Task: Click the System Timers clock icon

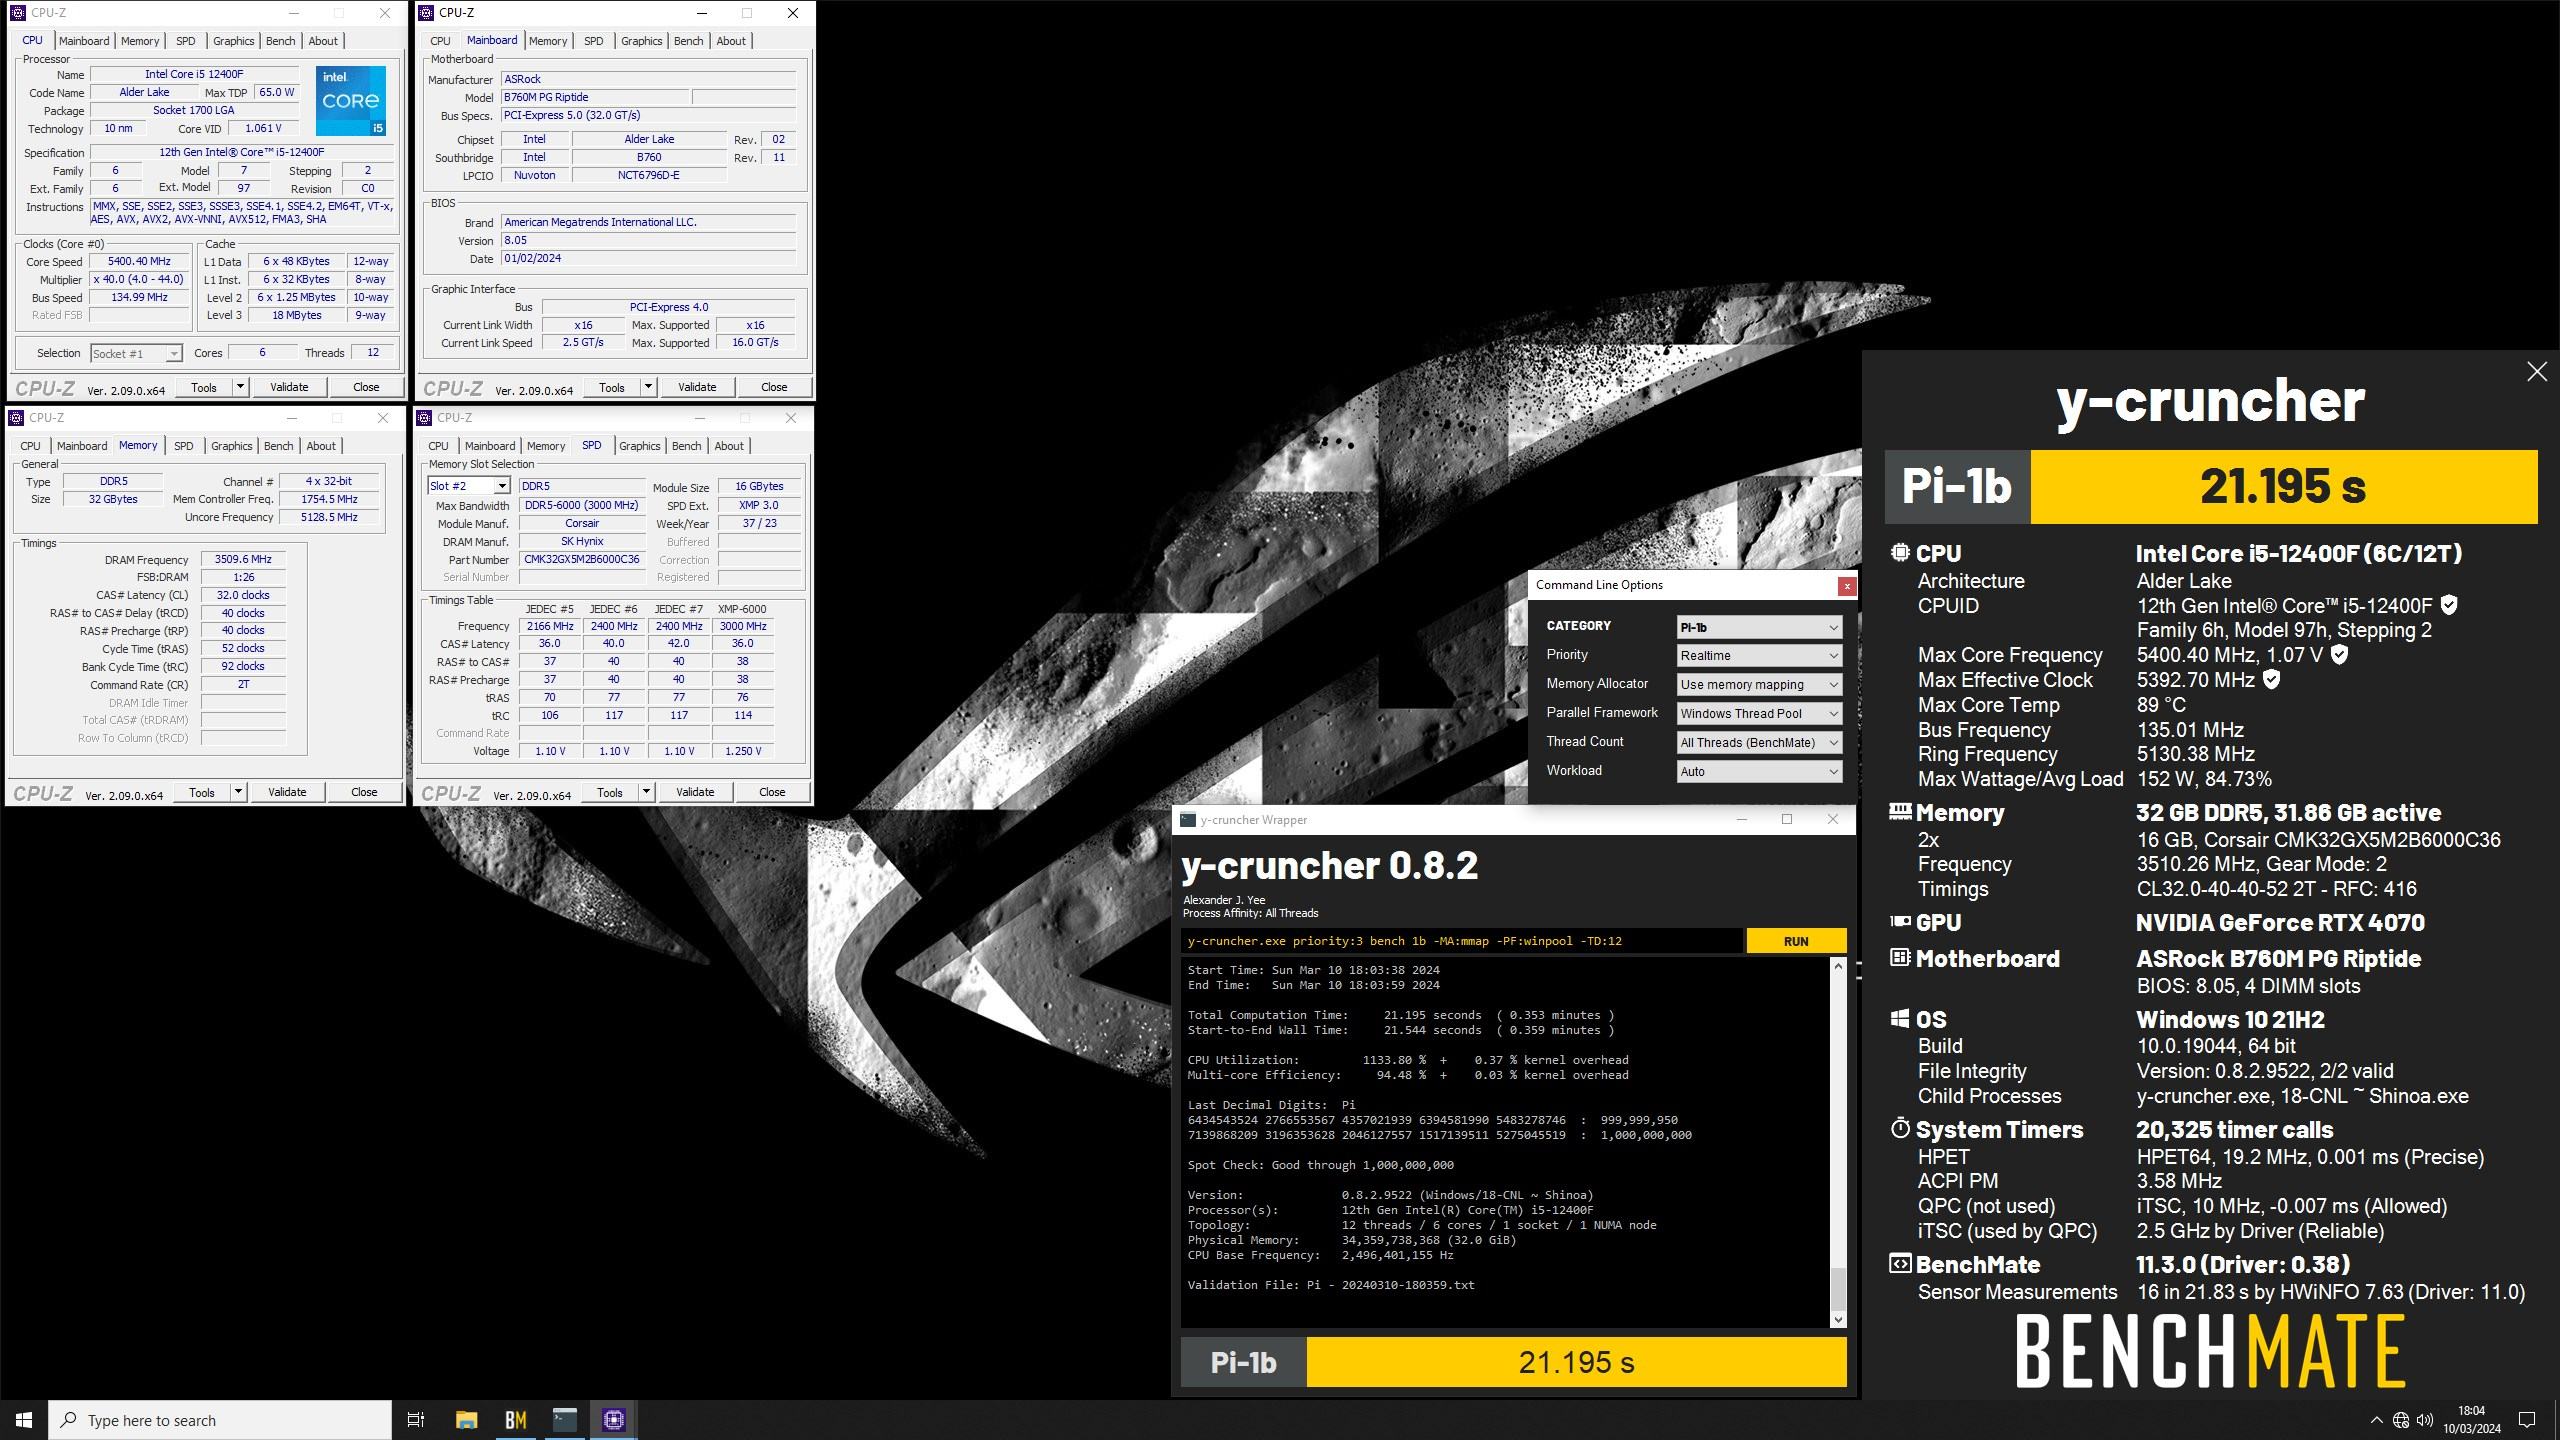Action: coord(1900,1129)
